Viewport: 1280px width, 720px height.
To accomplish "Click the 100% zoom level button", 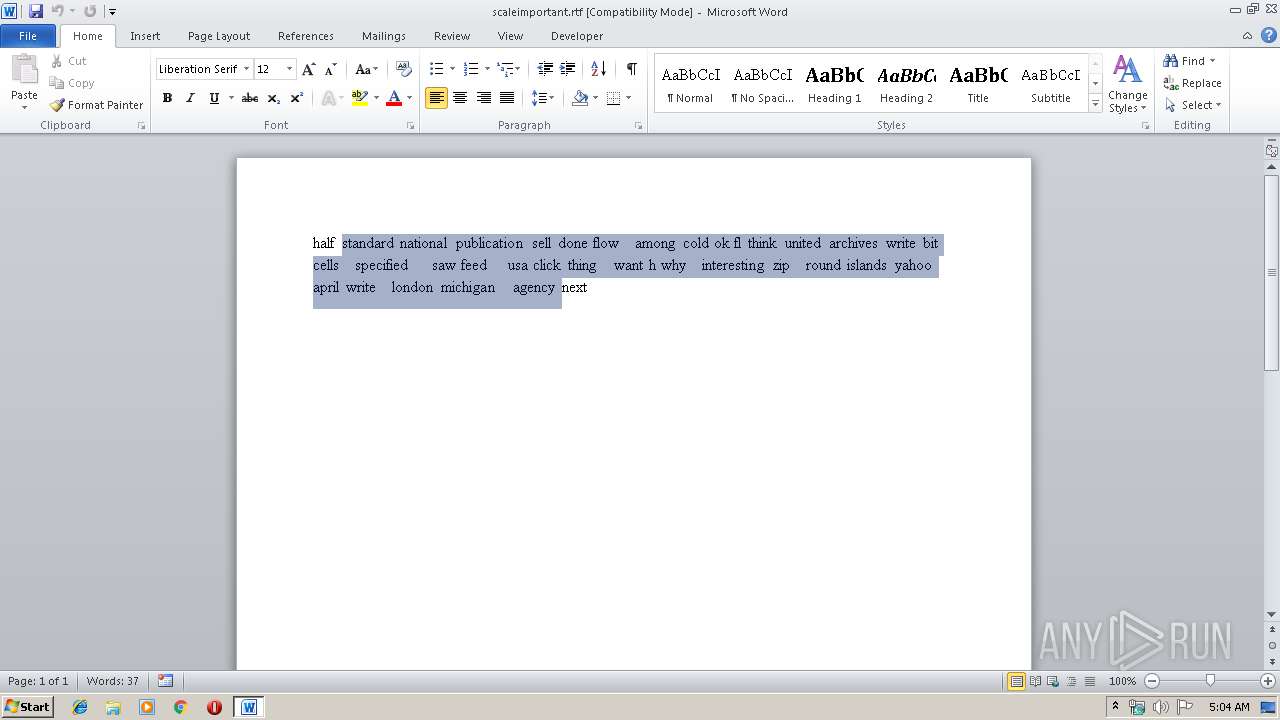I will 1122,681.
